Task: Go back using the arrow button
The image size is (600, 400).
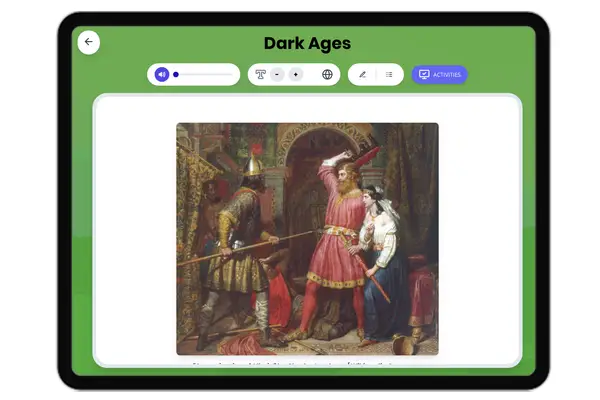Action: [x=88, y=42]
